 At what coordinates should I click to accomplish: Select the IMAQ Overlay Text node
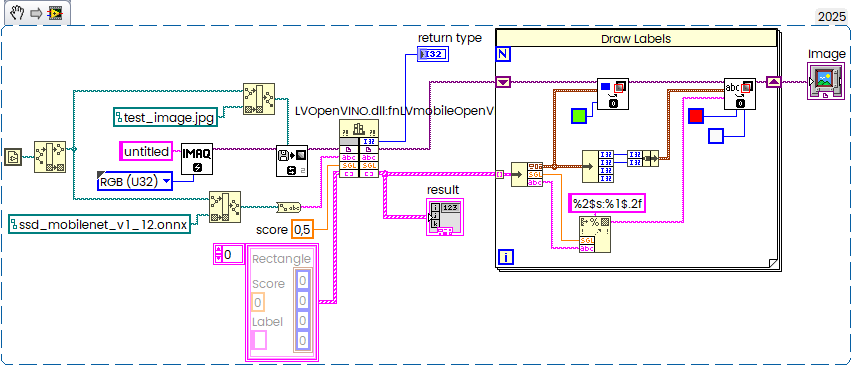740,93
